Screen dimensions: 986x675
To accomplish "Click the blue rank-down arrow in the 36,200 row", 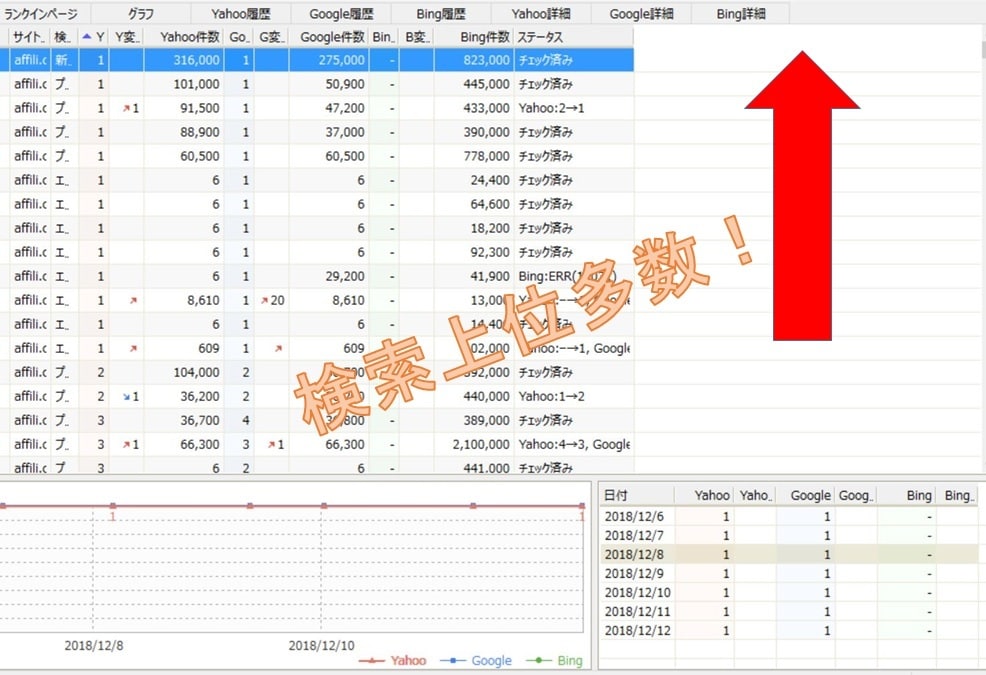I will coord(126,396).
